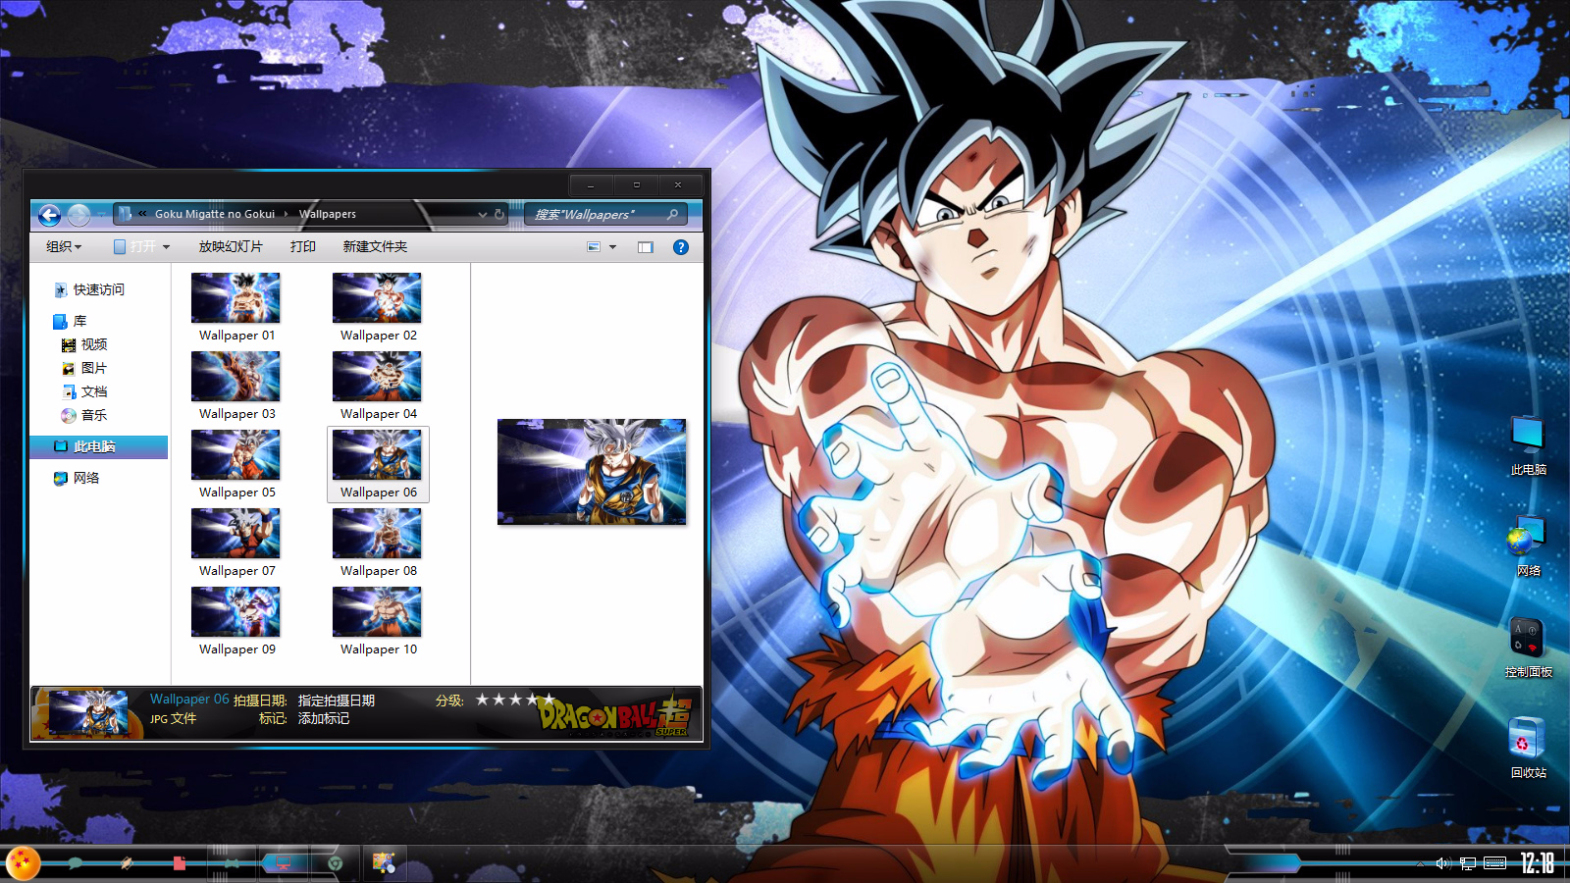Open 回收站 recycle bin desktop icon
Screen dimensions: 1570x883
coord(1528,748)
